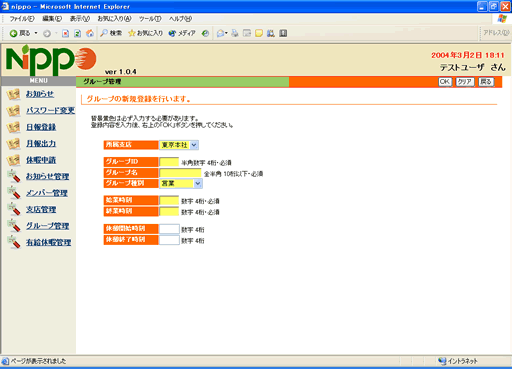Click the tool icon beside メンバー管理

tap(14, 193)
